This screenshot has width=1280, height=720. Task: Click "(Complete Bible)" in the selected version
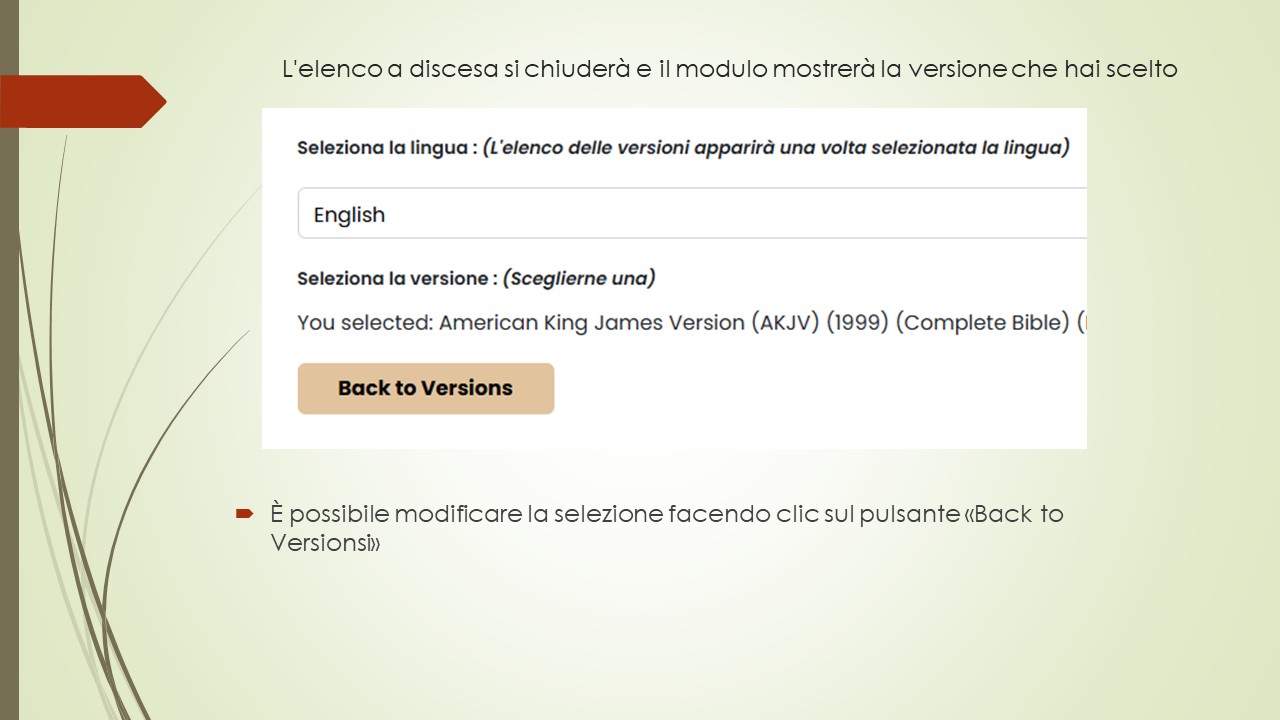coord(983,324)
